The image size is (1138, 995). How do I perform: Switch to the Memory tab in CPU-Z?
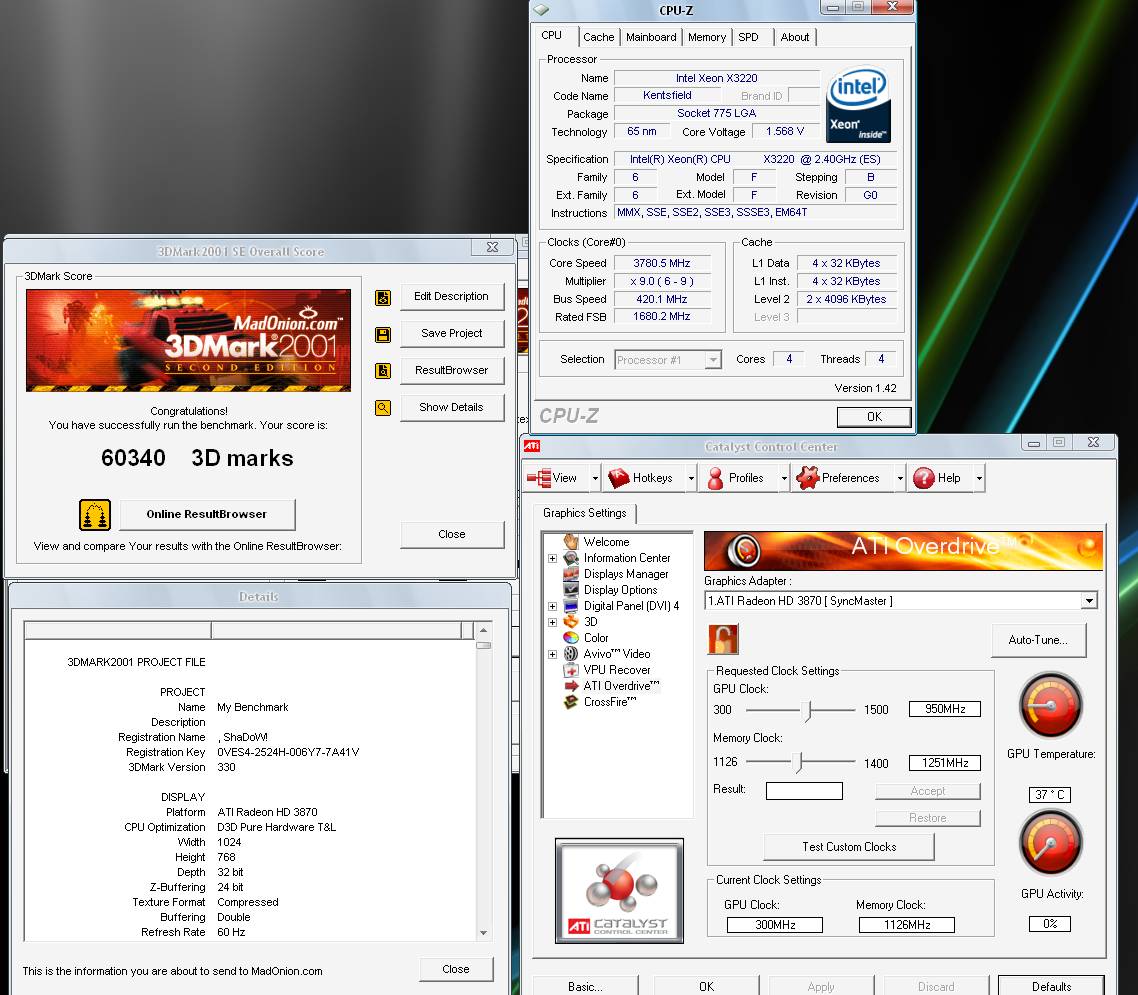[707, 37]
